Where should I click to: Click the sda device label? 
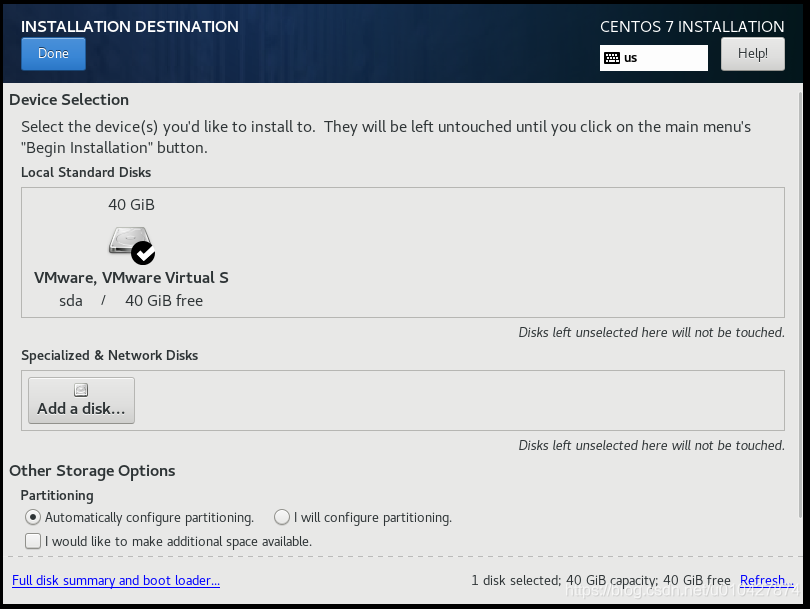click(x=71, y=301)
